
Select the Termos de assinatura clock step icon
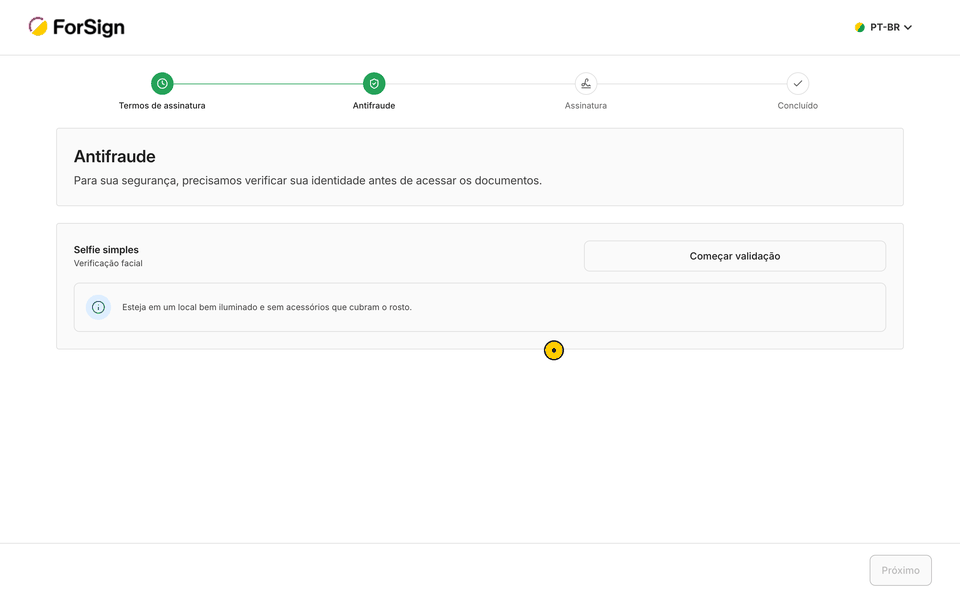(x=162, y=83)
